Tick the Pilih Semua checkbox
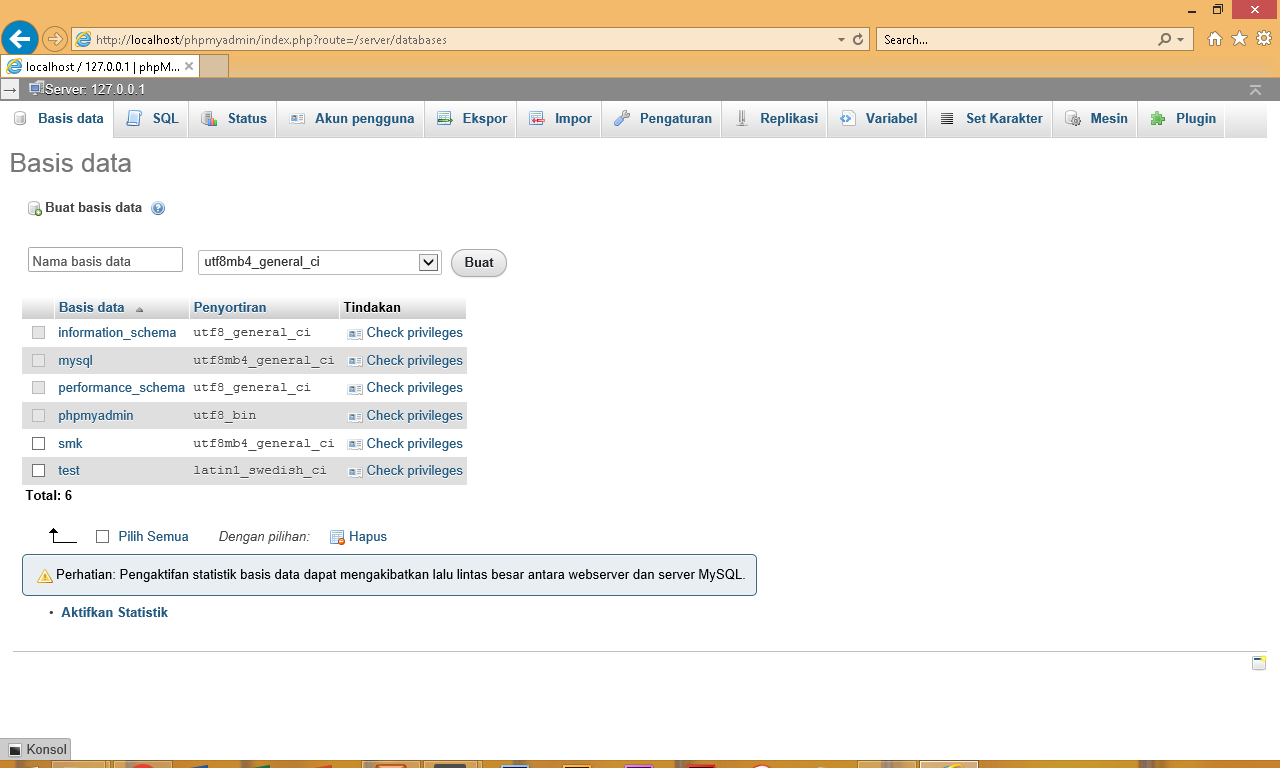1280x768 pixels. pyautogui.click(x=102, y=536)
